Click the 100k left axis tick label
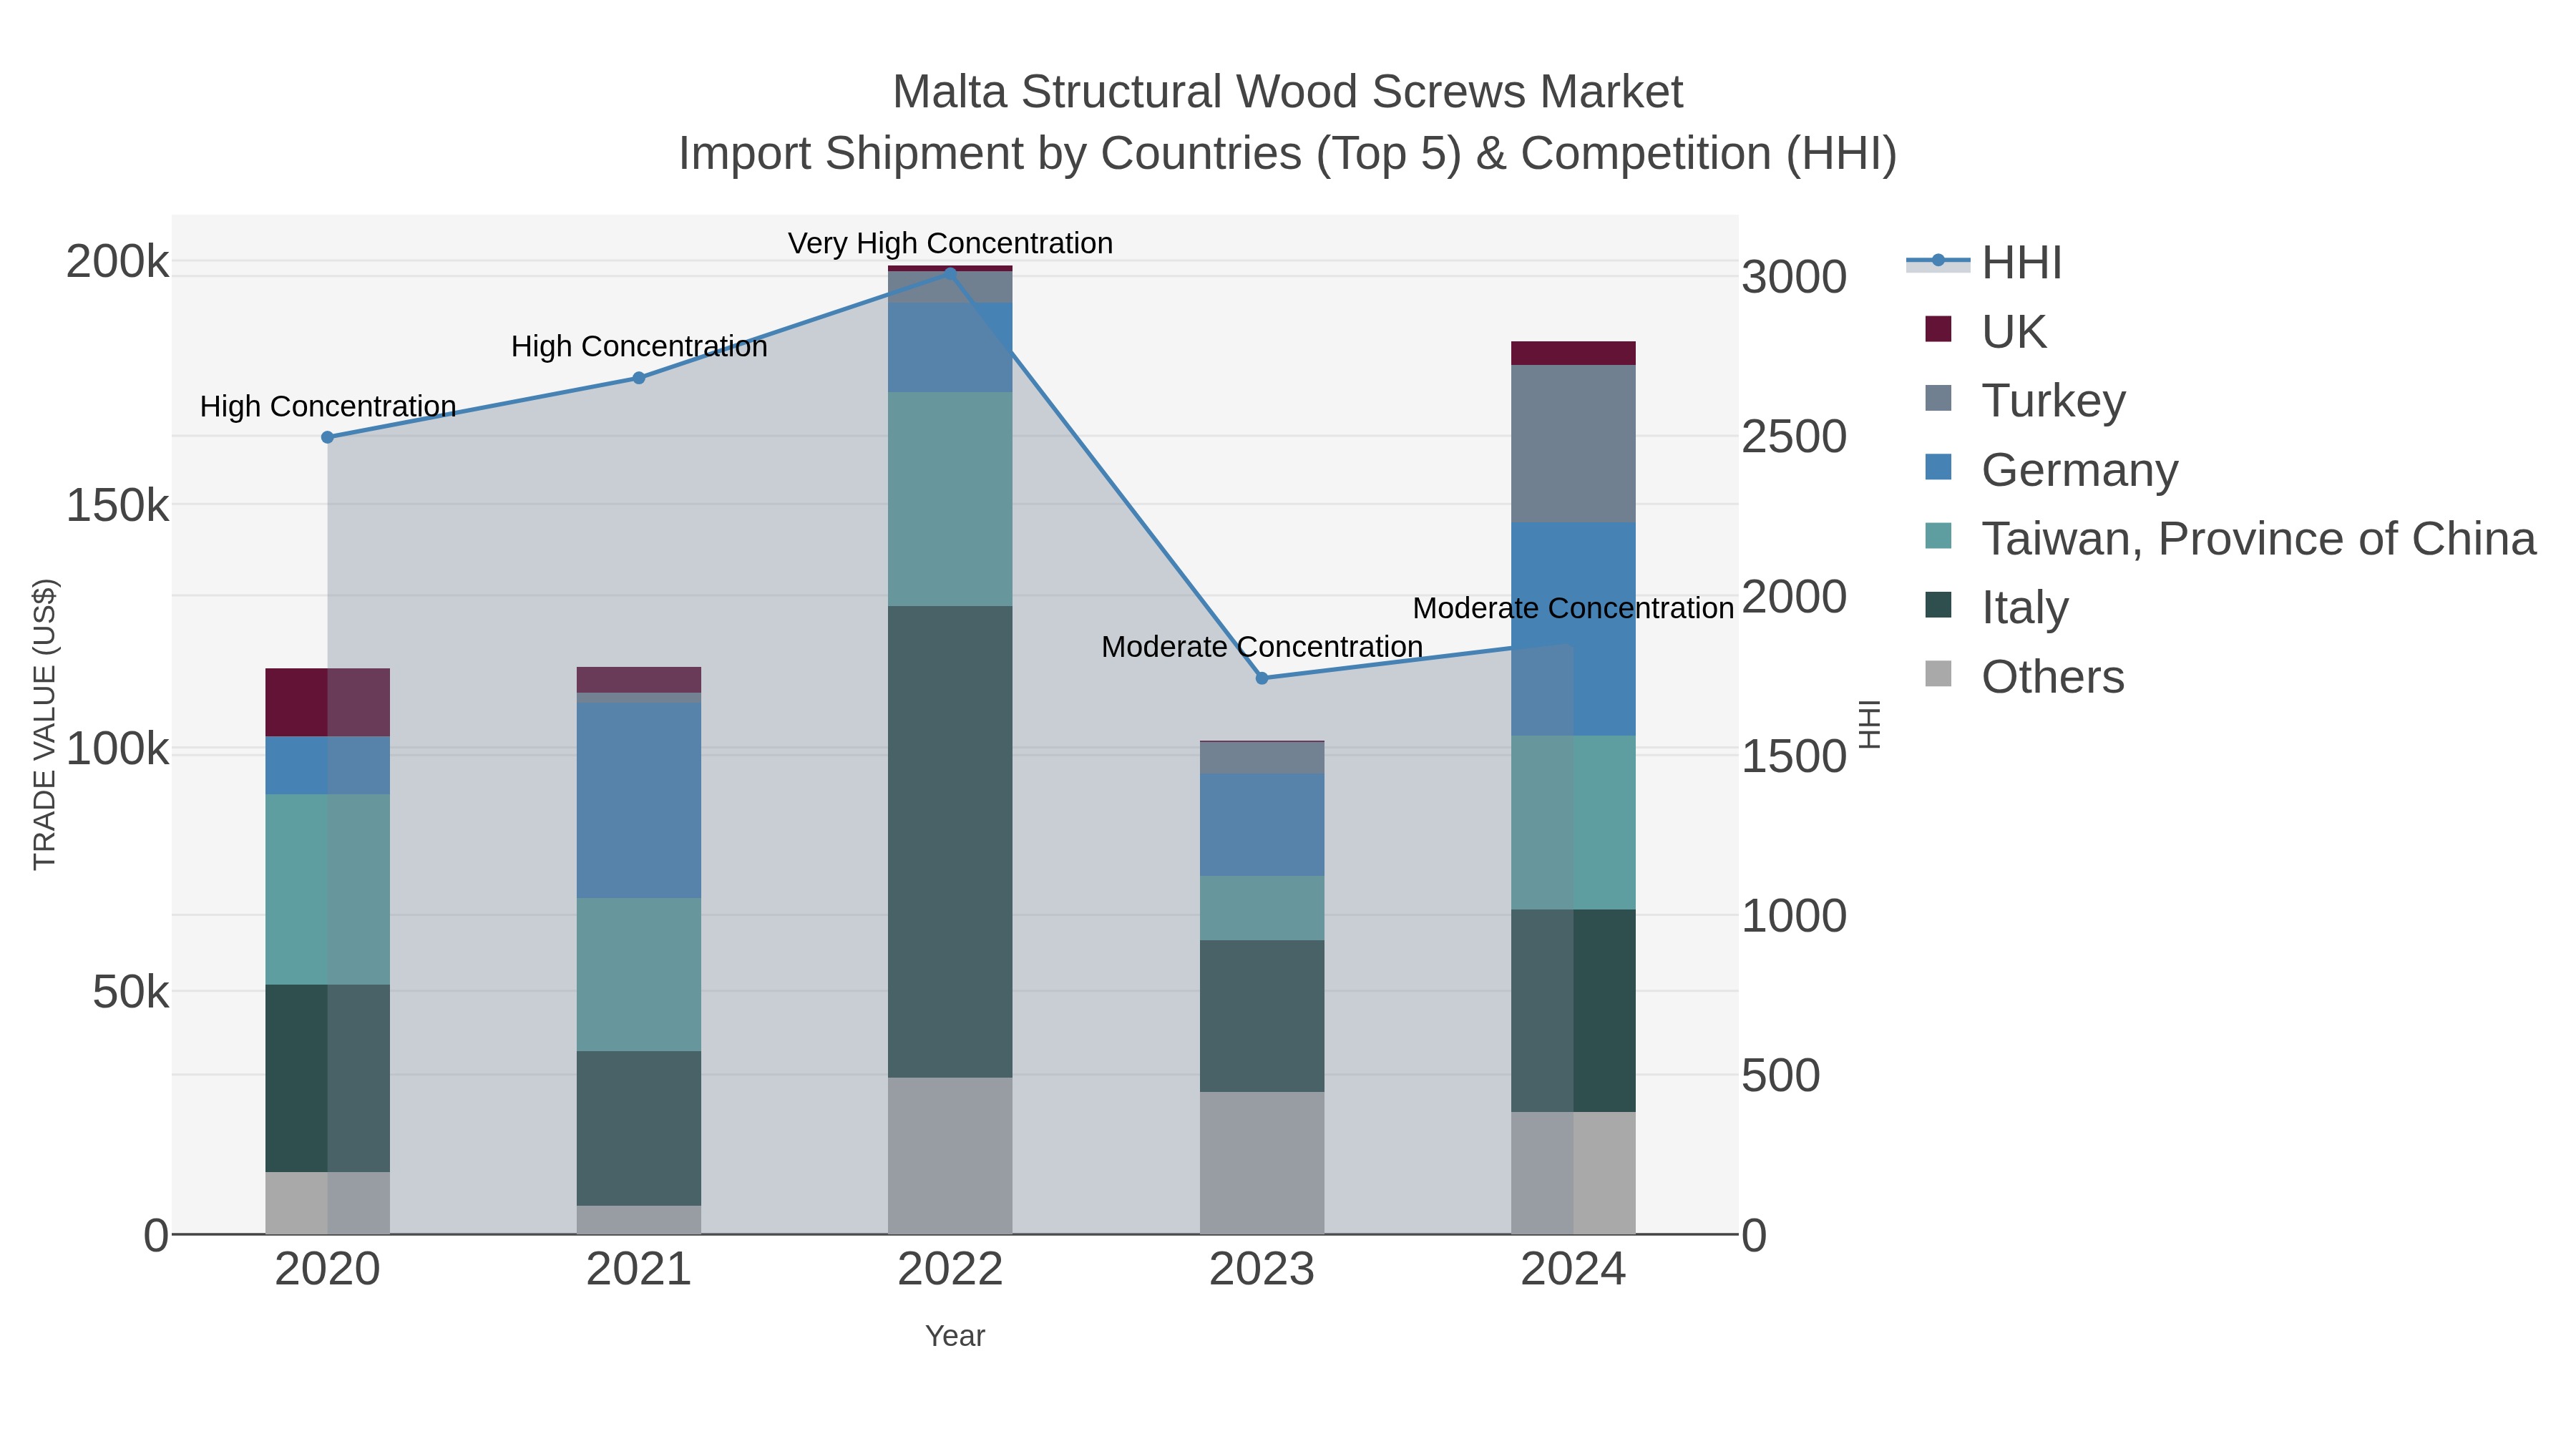The image size is (2576, 1449). tap(117, 749)
